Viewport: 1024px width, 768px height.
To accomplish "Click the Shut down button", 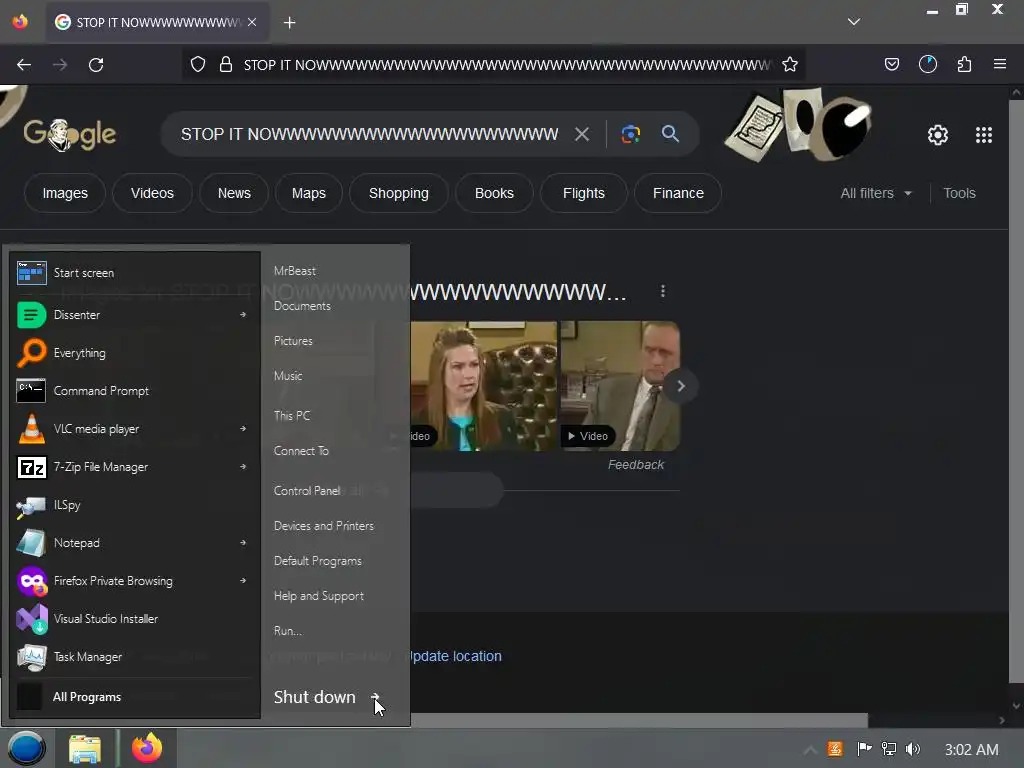I will 315,697.
